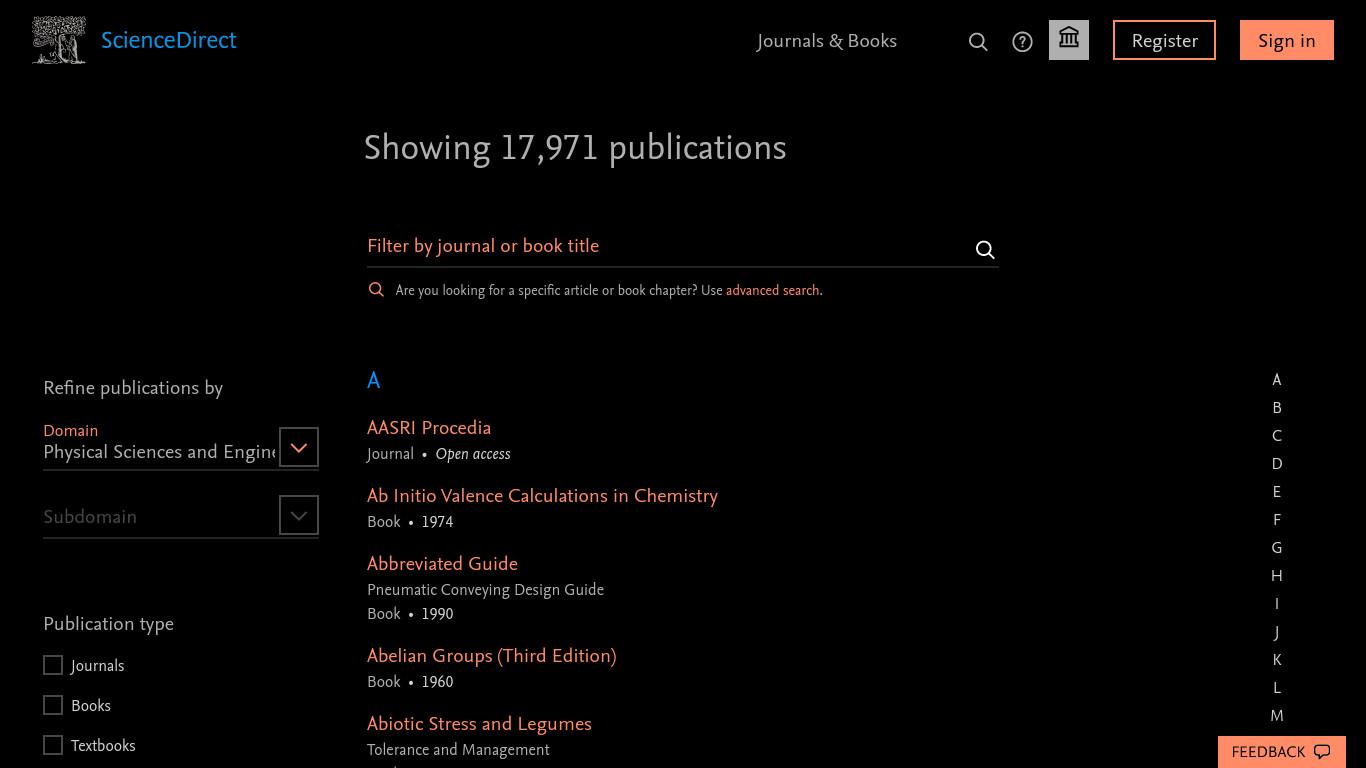Jump to letter H in index
The image size is (1366, 768).
pyautogui.click(x=1276, y=576)
